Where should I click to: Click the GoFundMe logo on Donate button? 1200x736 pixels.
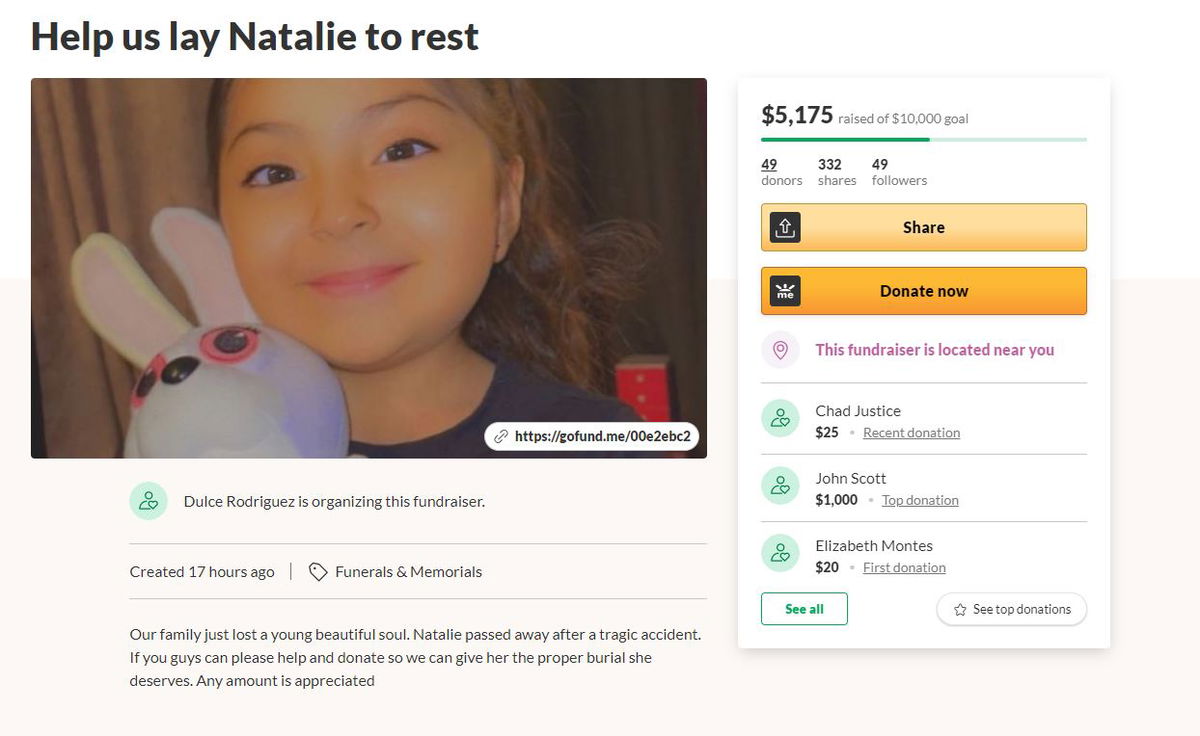pyautogui.click(x=786, y=291)
